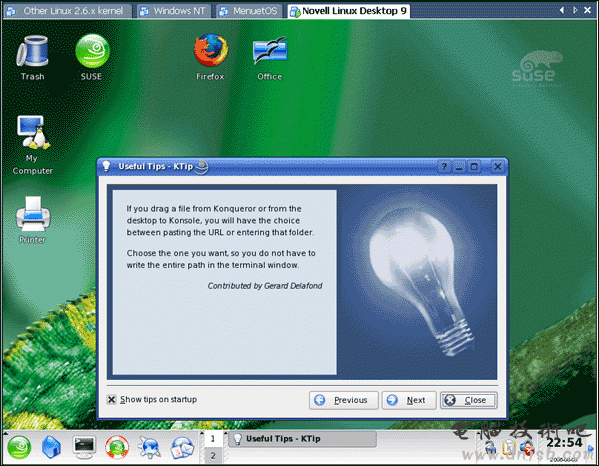
Task: Disable Show tips on startup checkbox
Action: click(111, 400)
